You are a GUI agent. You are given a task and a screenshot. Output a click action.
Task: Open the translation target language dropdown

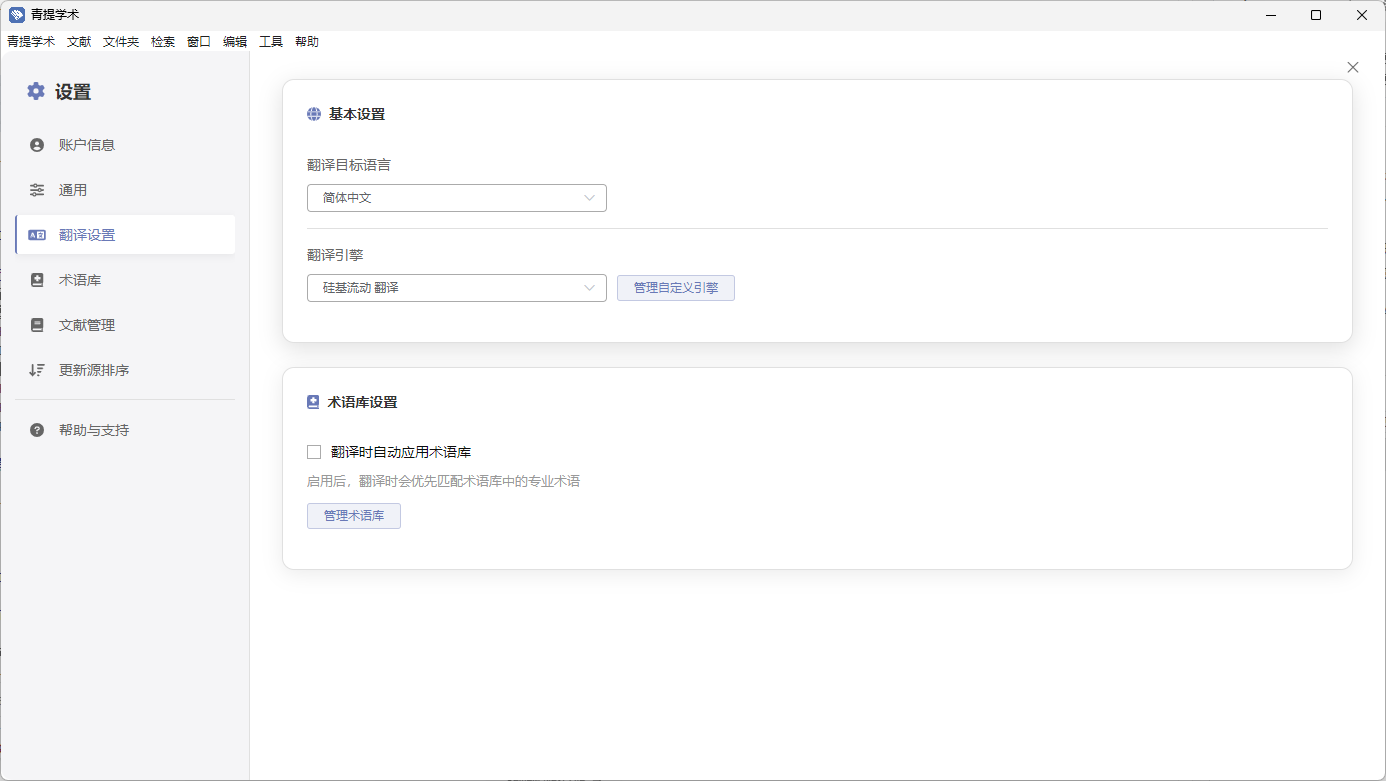pyautogui.click(x=456, y=198)
